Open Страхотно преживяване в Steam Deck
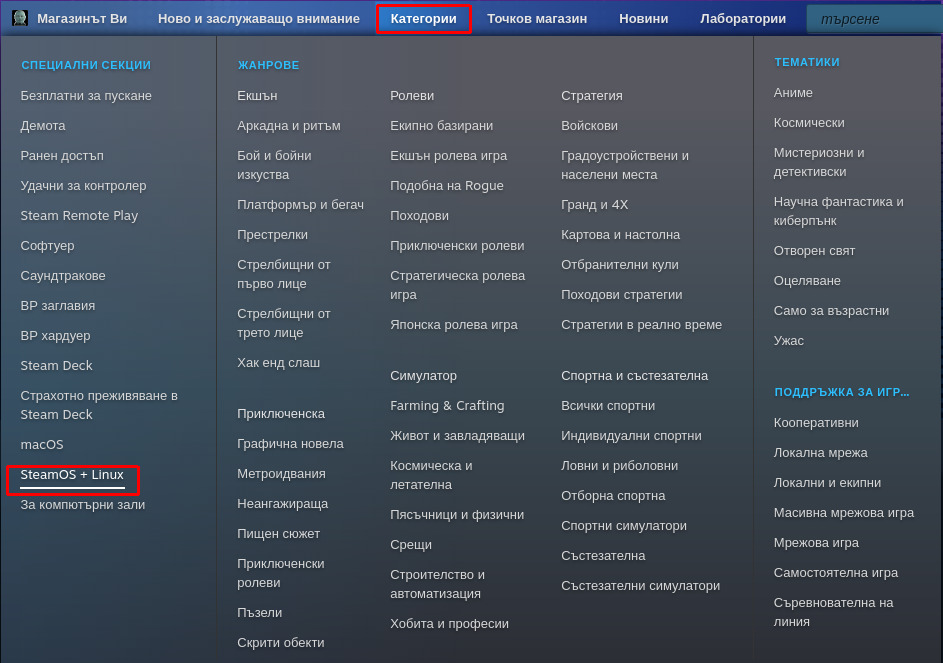Image resolution: width=943 pixels, height=663 pixels. point(99,405)
